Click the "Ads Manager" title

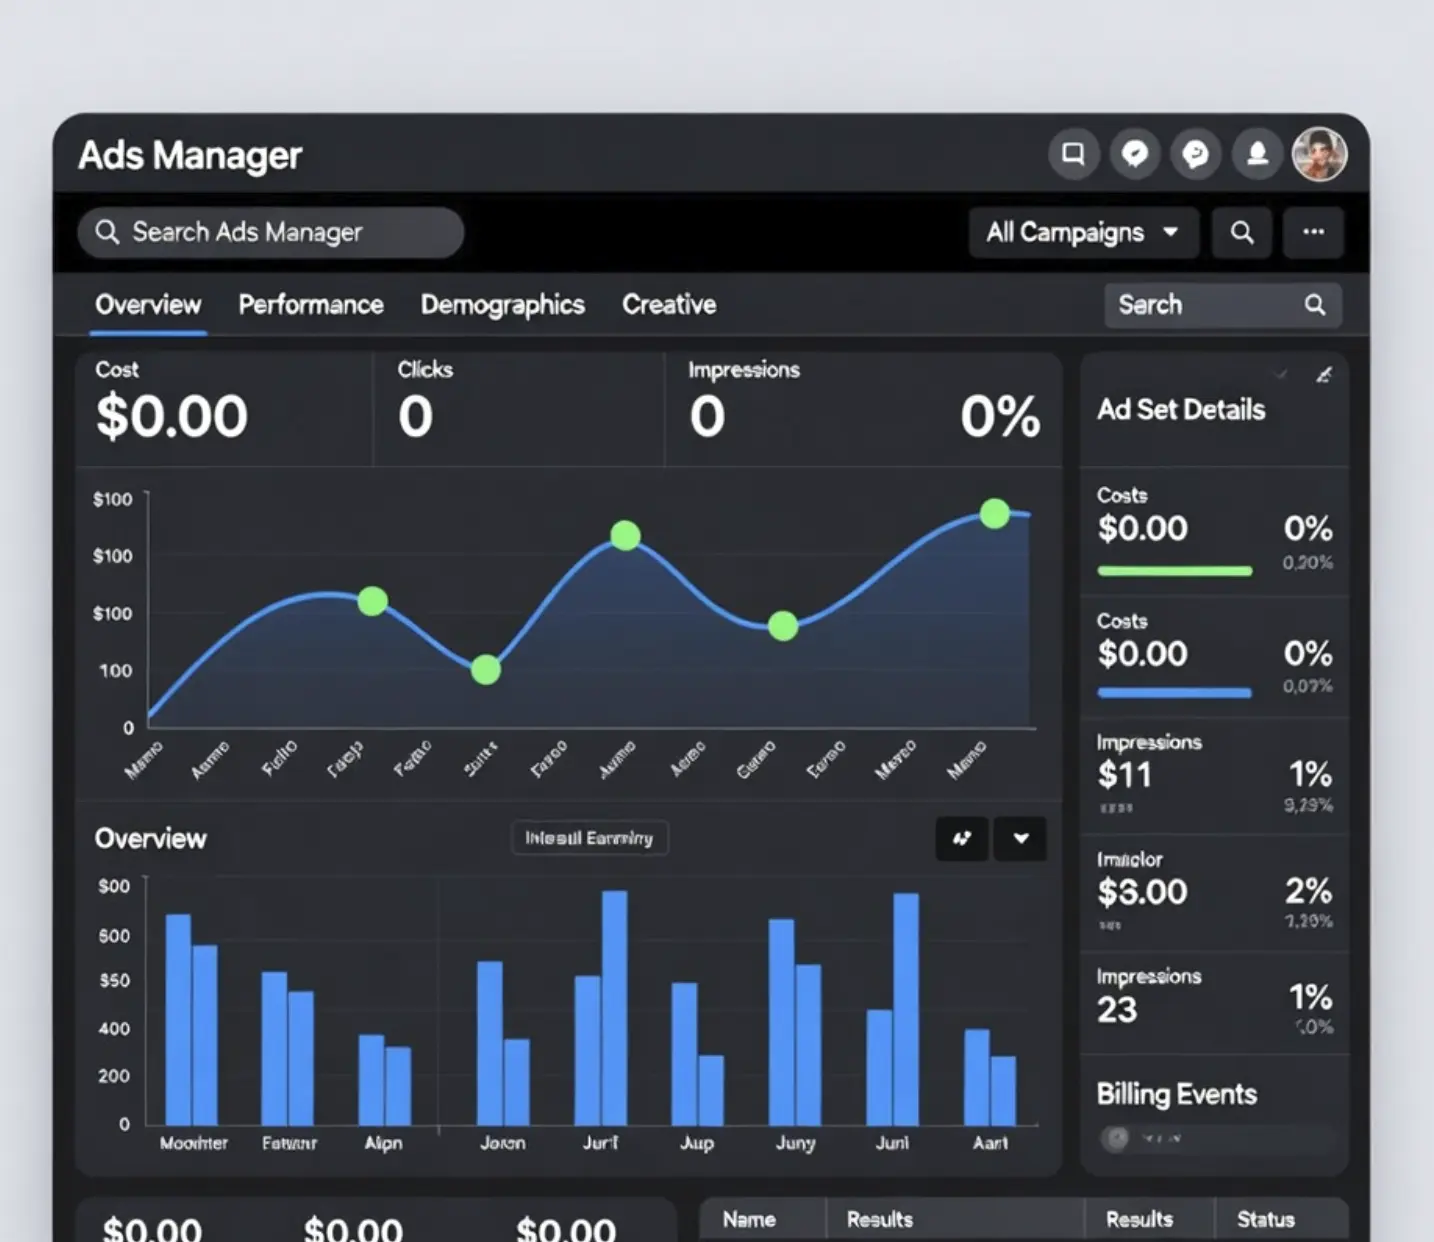tap(190, 155)
